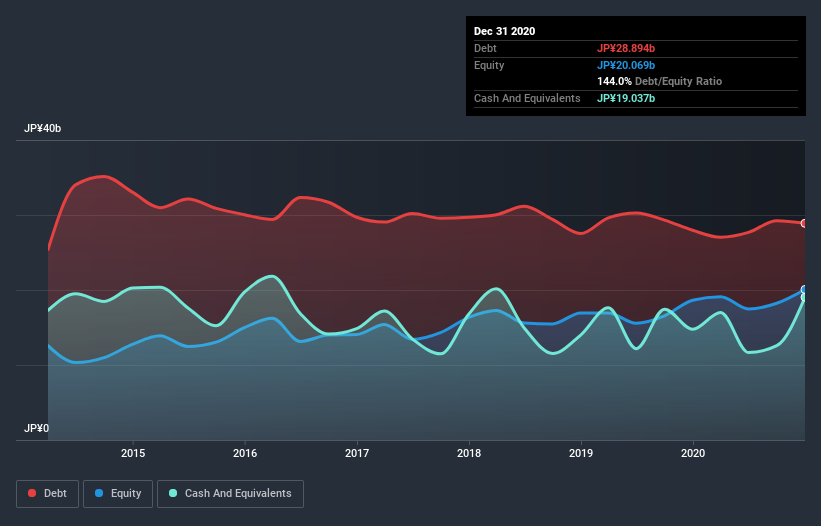Click the JP¥0 y-axis label
821x526 pixels.
tap(36, 429)
